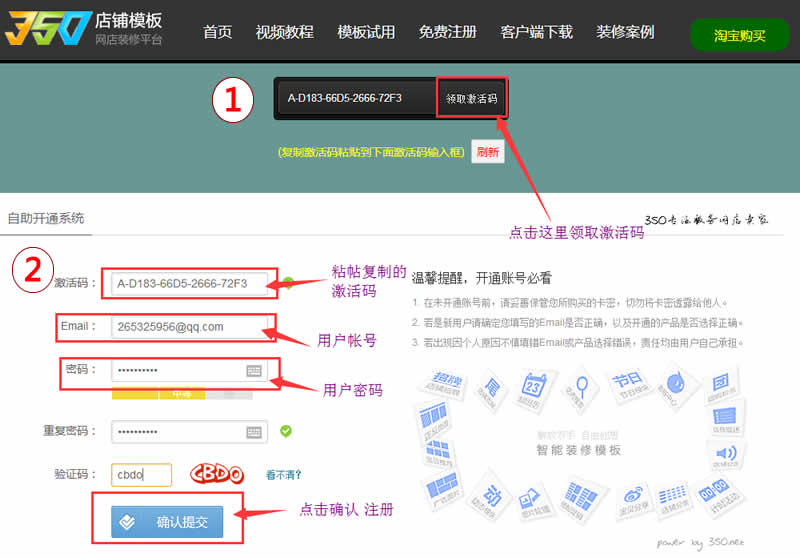Open the virtual keyboard in 密码 field
The height and width of the screenshot is (558, 800).
(254, 371)
